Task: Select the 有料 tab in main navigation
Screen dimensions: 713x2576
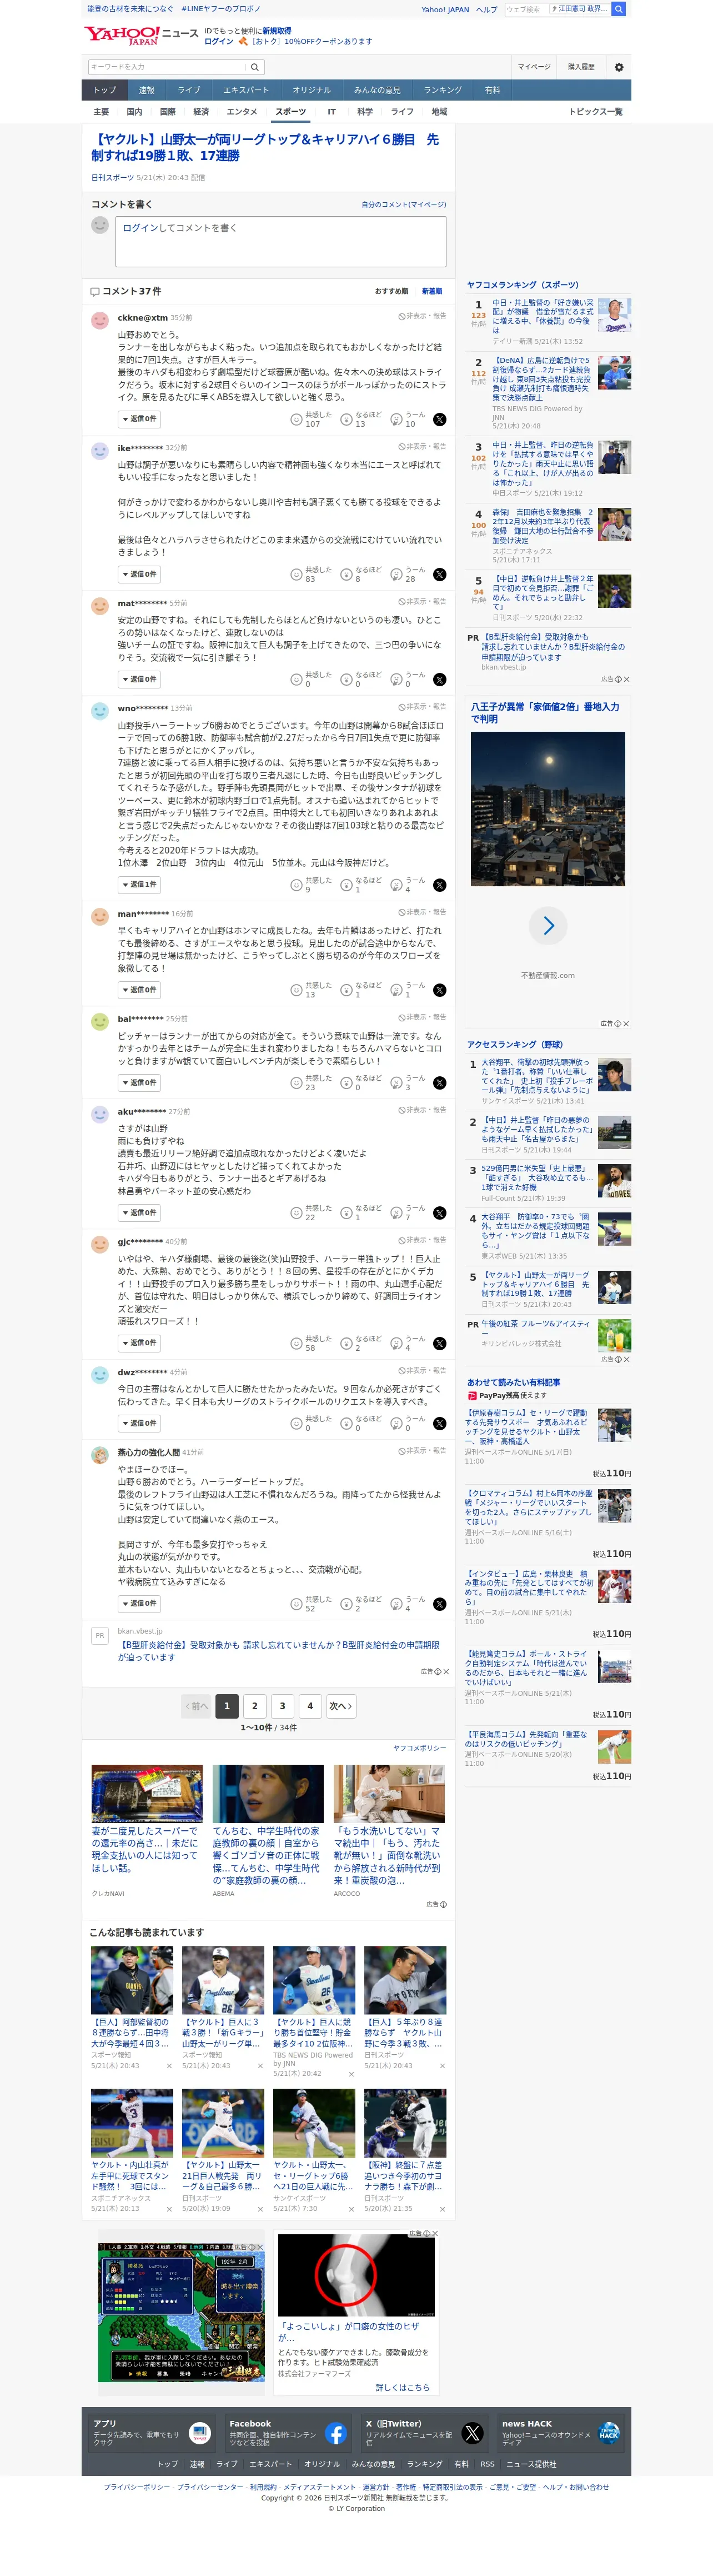Action: coord(493,90)
